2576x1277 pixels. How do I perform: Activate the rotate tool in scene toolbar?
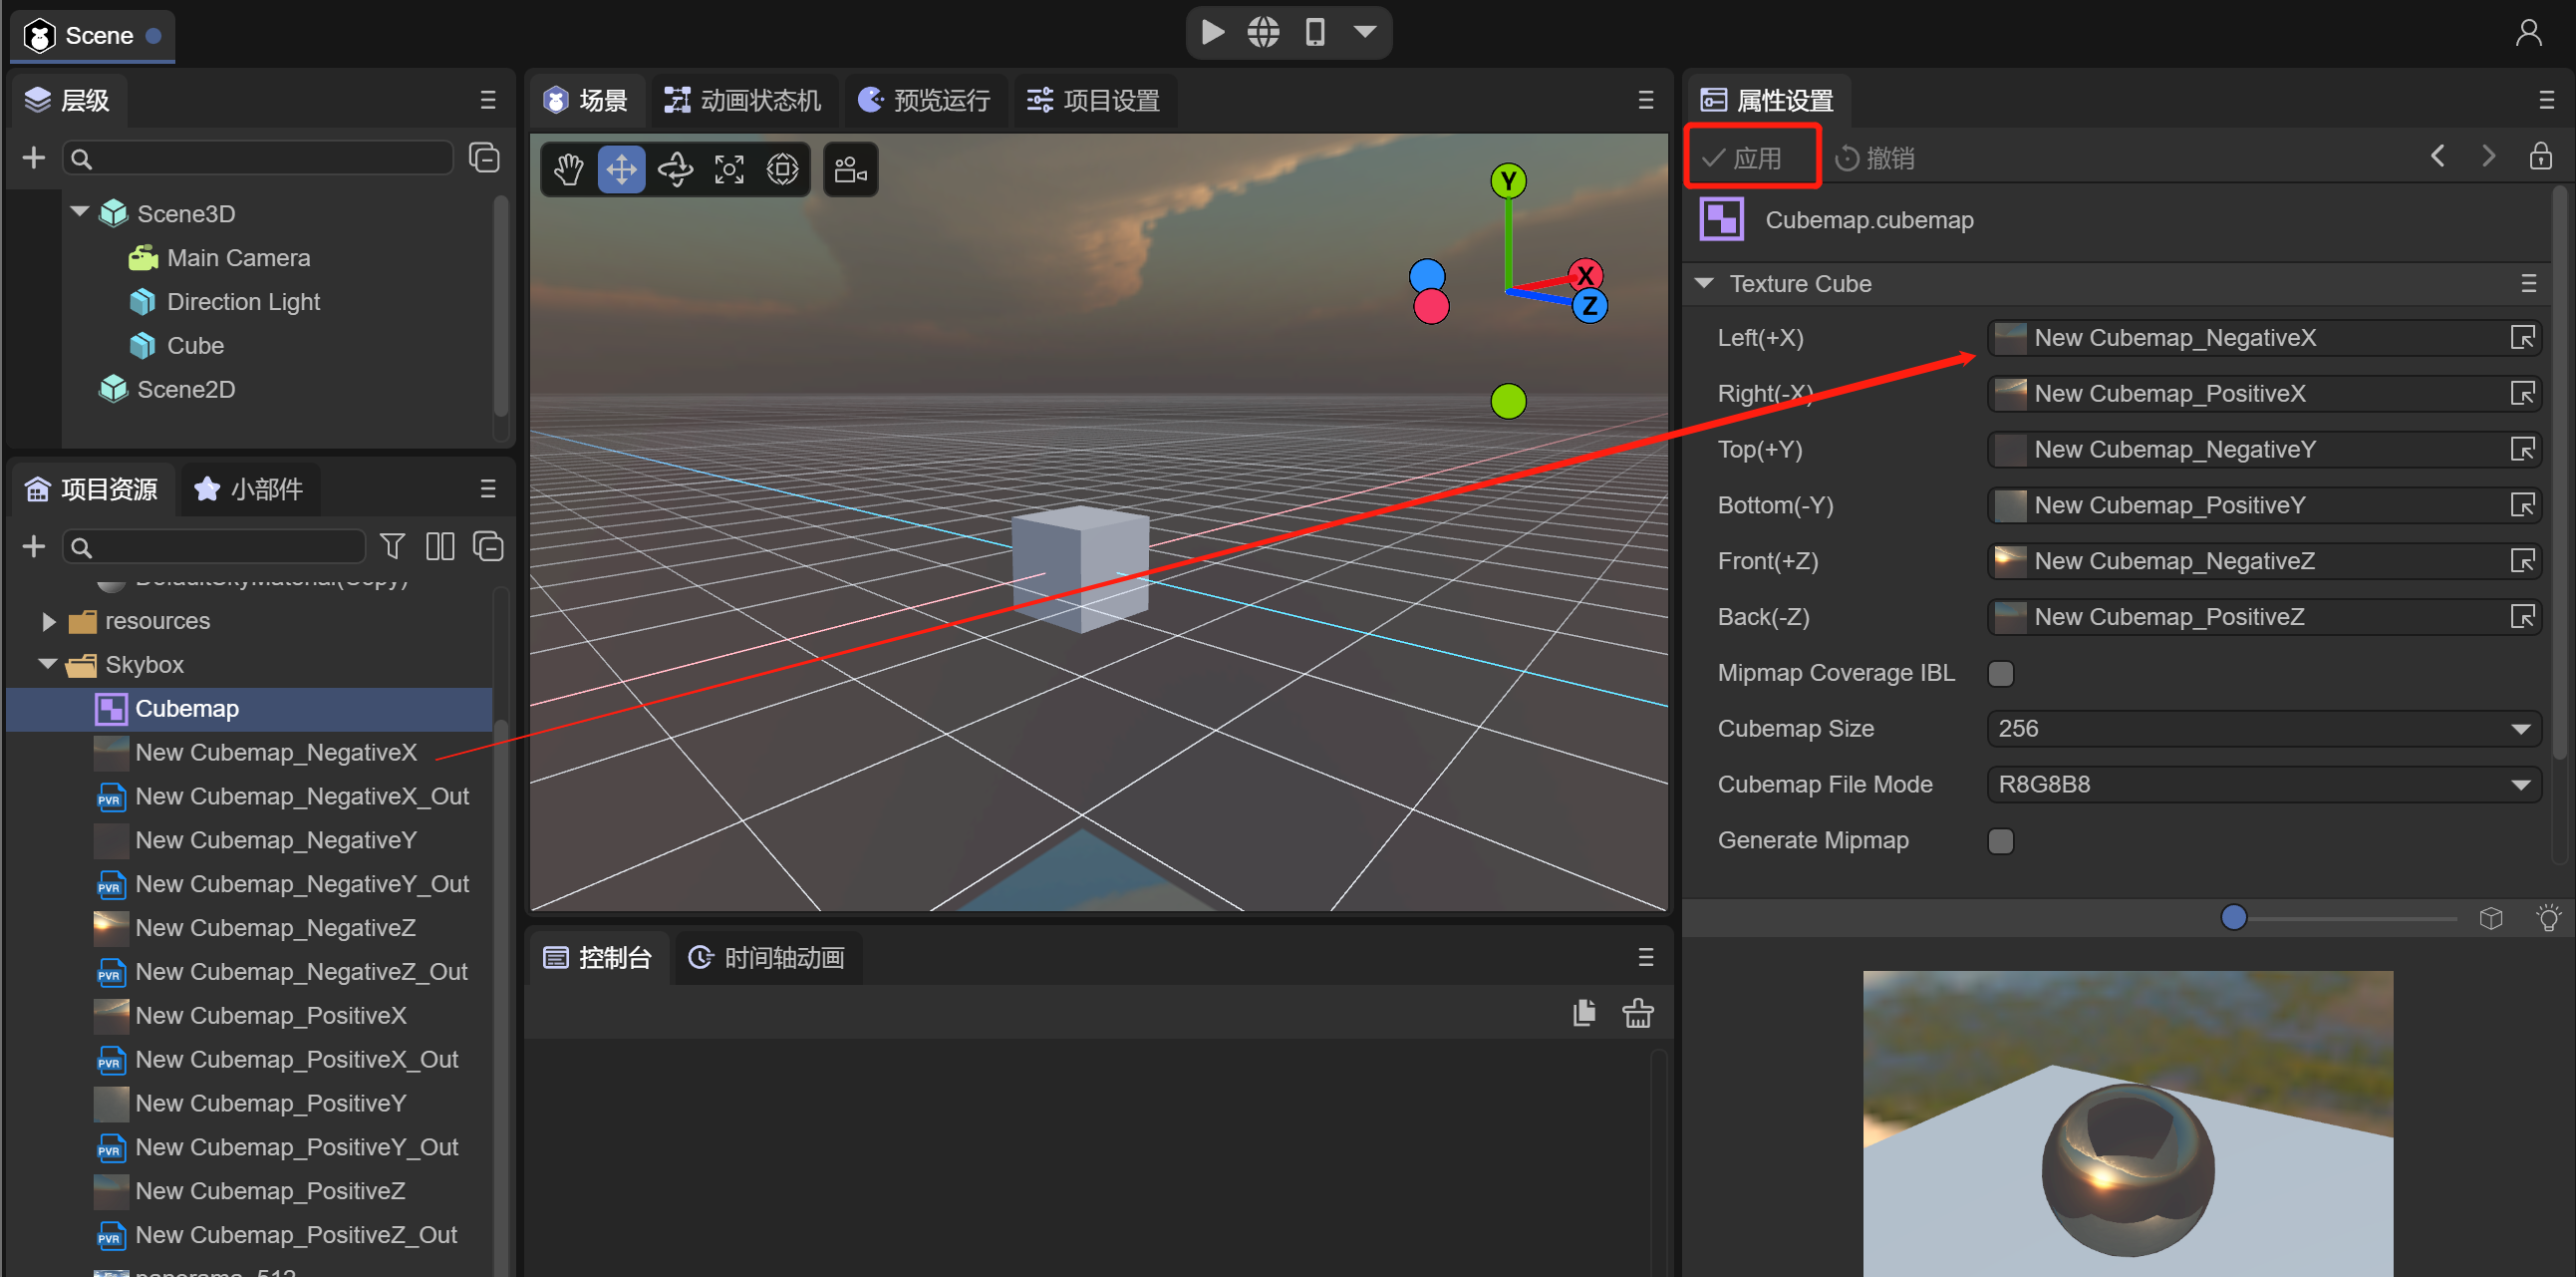tap(676, 169)
